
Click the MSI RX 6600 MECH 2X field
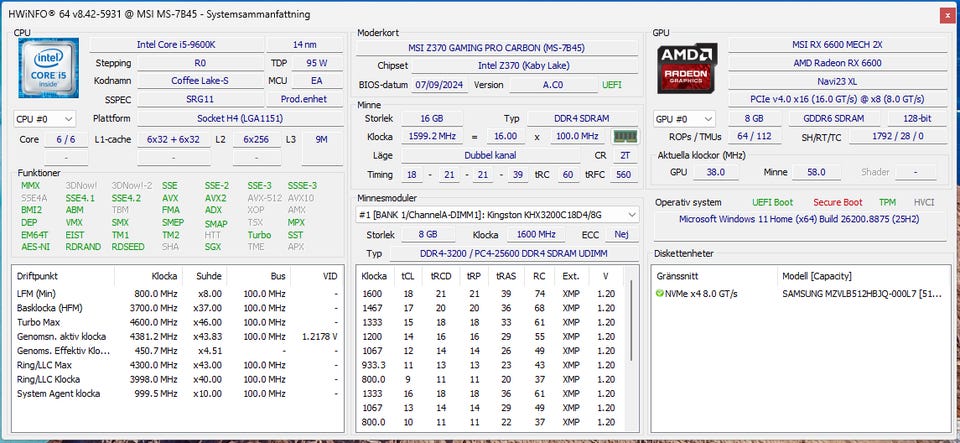point(836,45)
